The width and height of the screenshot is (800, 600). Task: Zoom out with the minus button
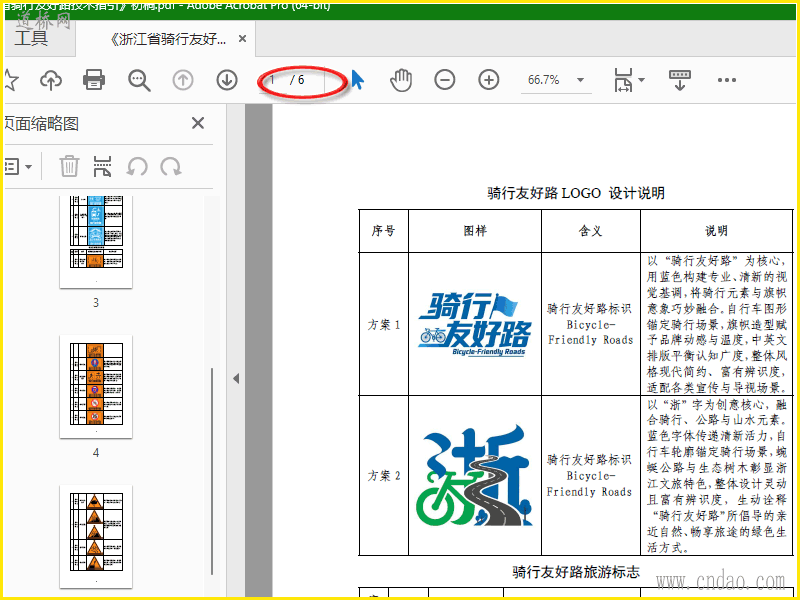(x=445, y=80)
